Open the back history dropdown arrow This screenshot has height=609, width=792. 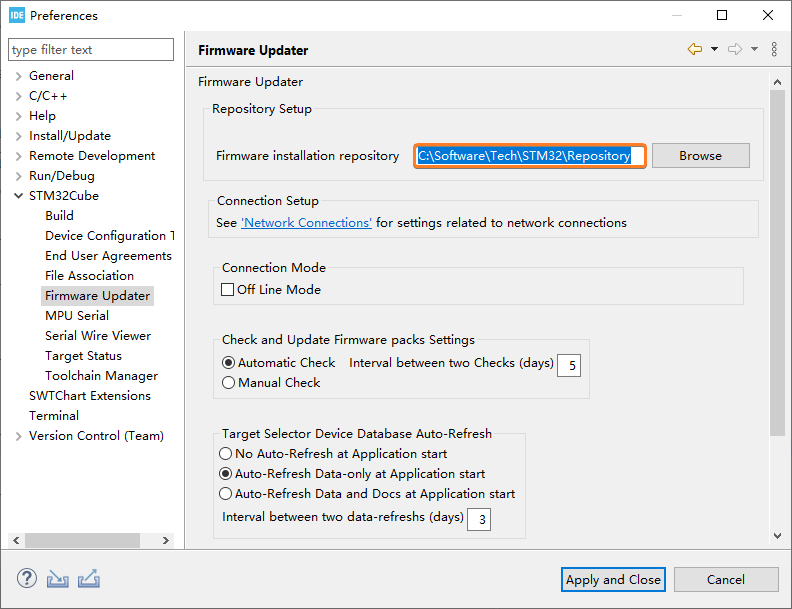click(714, 49)
